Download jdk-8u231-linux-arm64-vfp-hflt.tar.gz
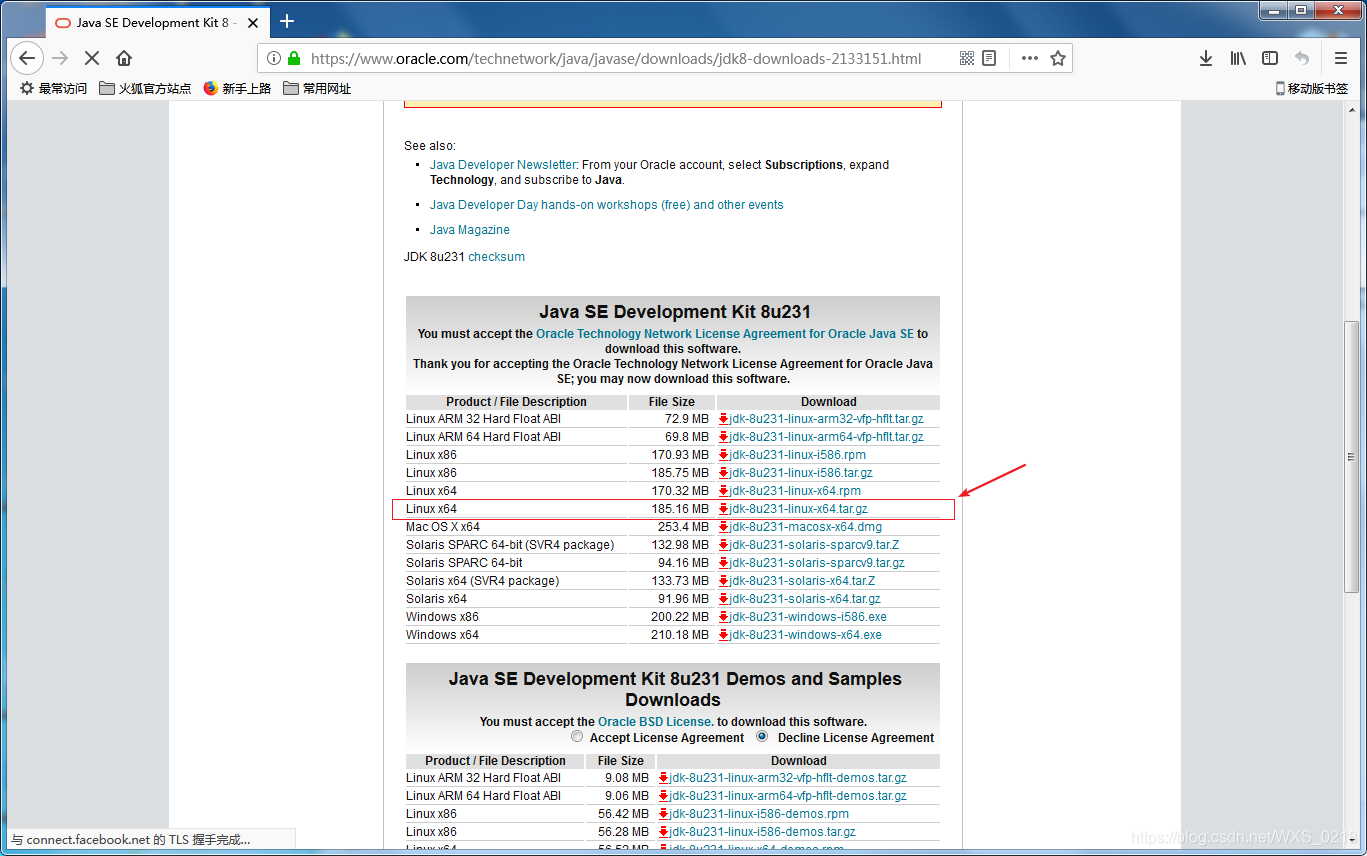1367x856 pixels. click(826, 437)
